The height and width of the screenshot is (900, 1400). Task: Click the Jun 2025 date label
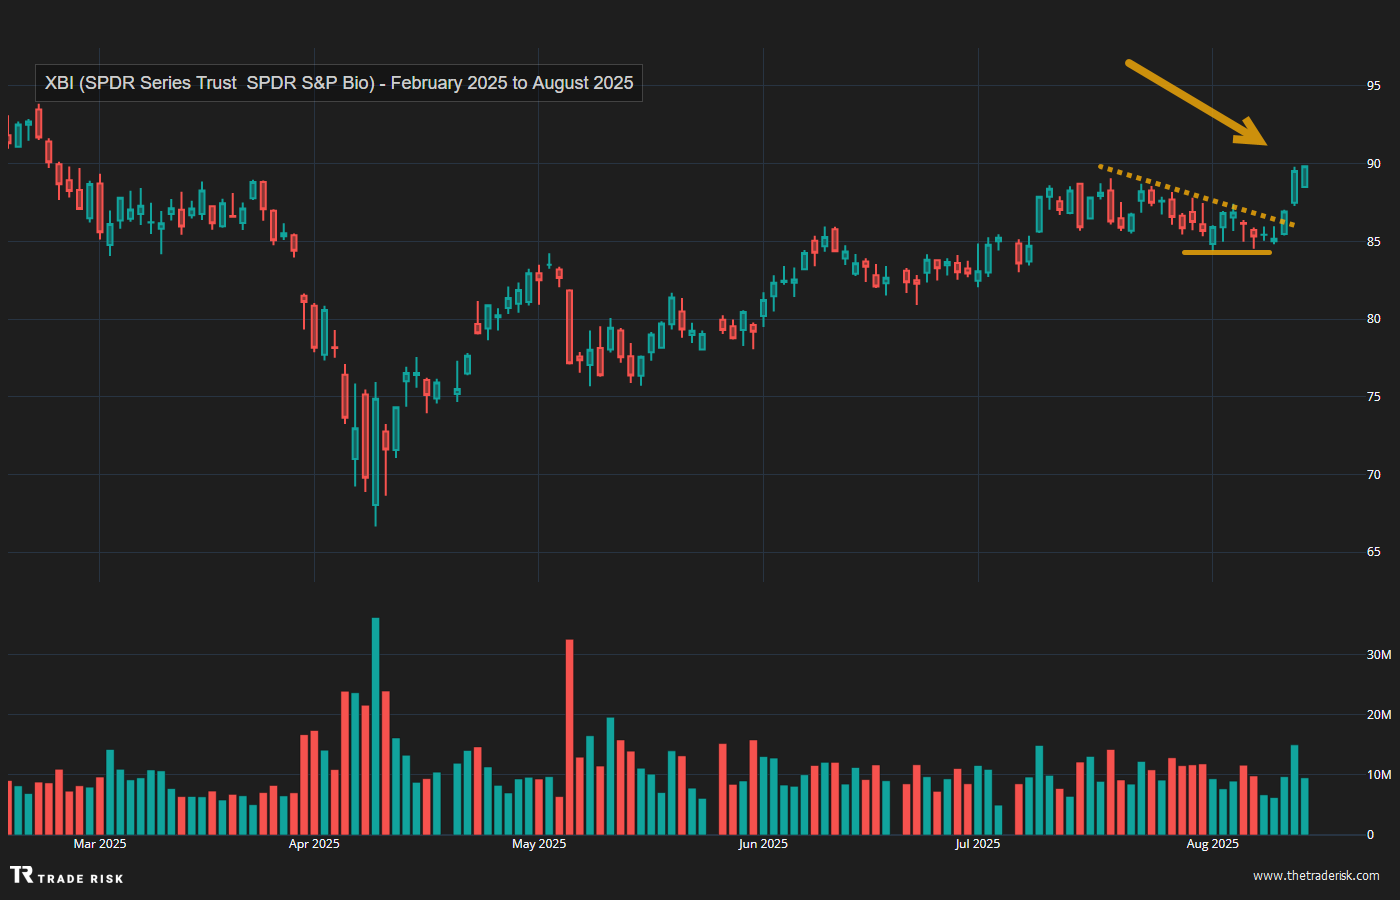tap(763, 844)
